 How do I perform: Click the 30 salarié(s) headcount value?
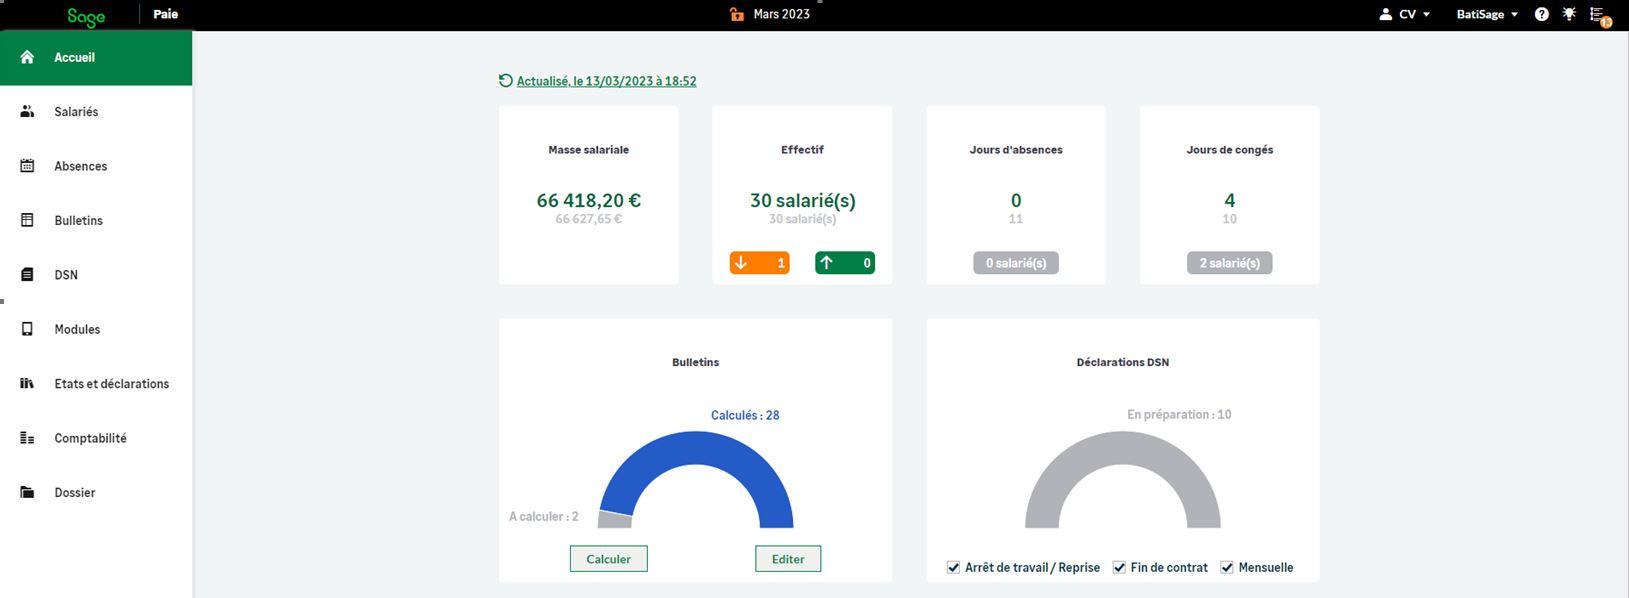coord(802,200)
